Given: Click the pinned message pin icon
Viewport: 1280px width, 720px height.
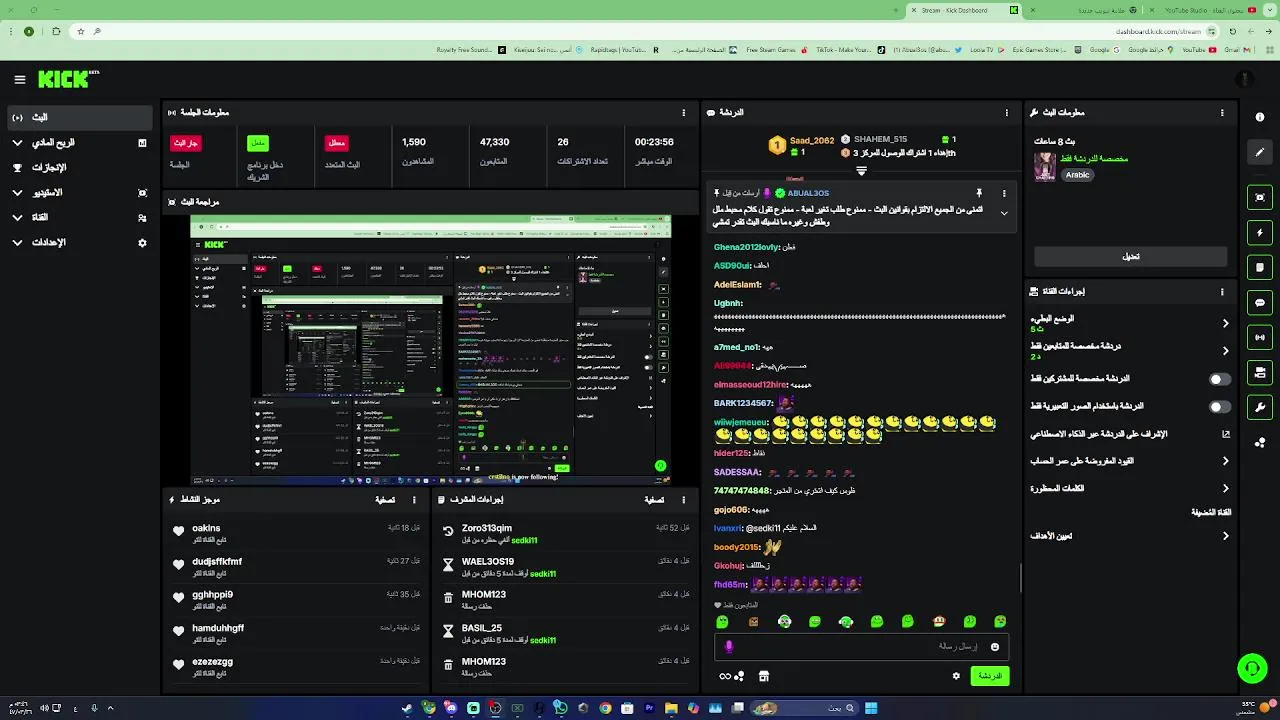Looking at the screenshot, I should click(x=979, y=193).
